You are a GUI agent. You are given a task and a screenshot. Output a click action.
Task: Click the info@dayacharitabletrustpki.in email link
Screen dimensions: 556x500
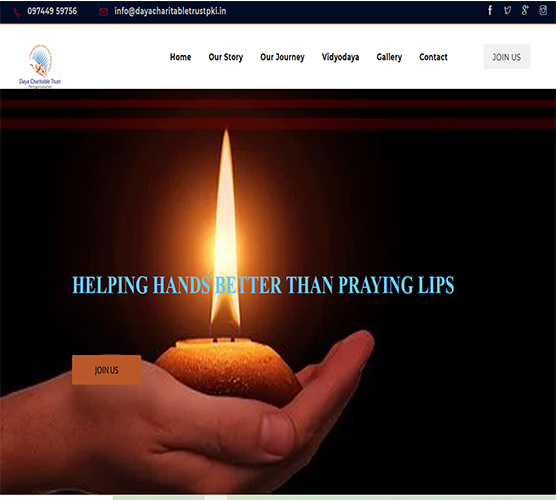(x=170, y=11)
